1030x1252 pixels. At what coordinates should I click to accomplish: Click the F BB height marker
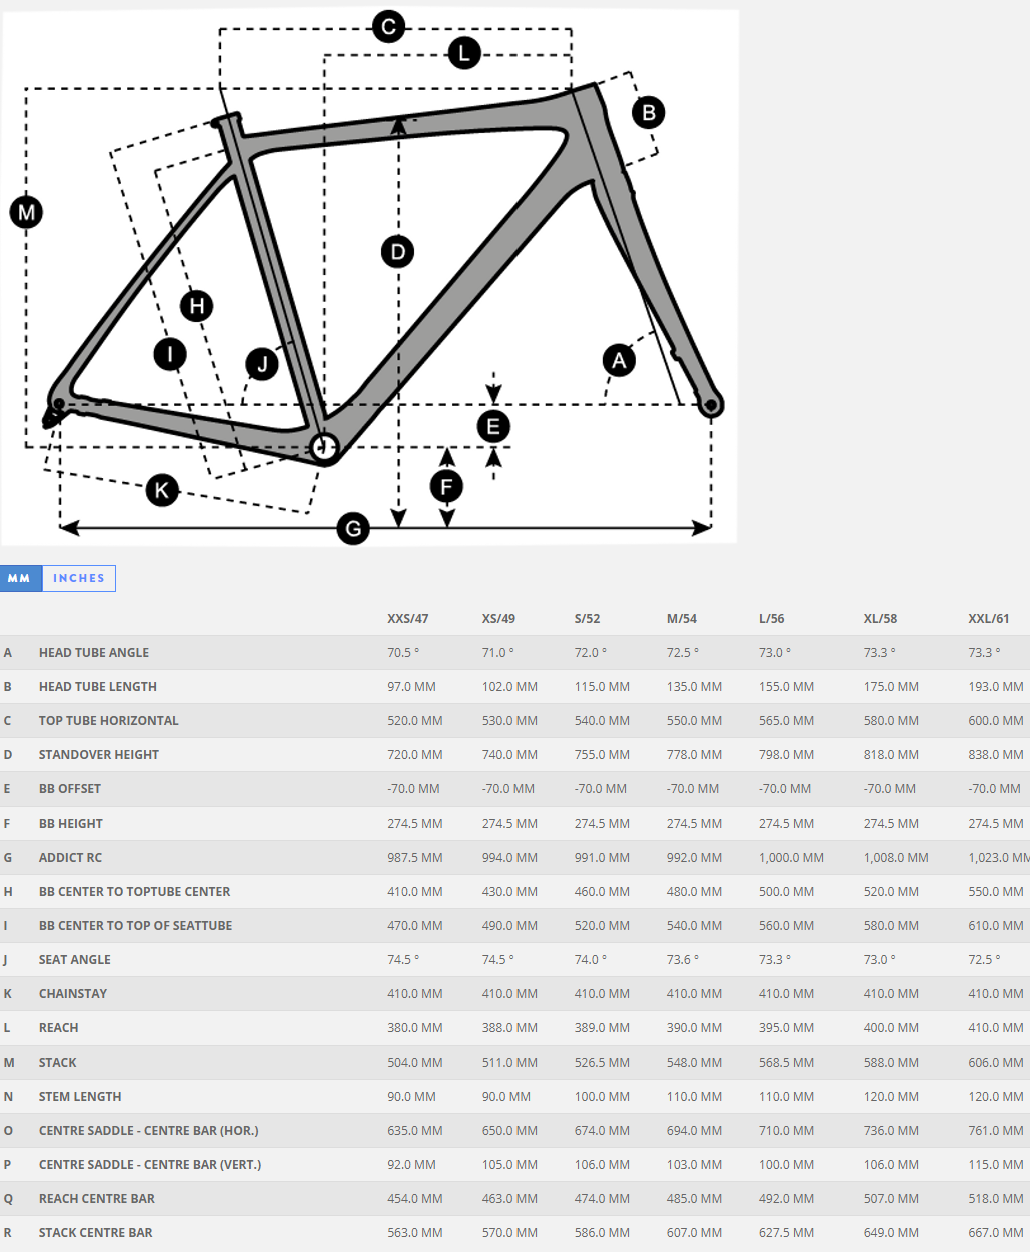click(446, 487)
